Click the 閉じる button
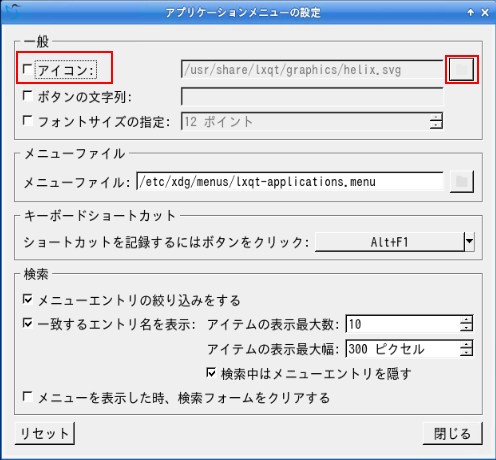Screen dimensions: 496x460 [x=452, y=433]
